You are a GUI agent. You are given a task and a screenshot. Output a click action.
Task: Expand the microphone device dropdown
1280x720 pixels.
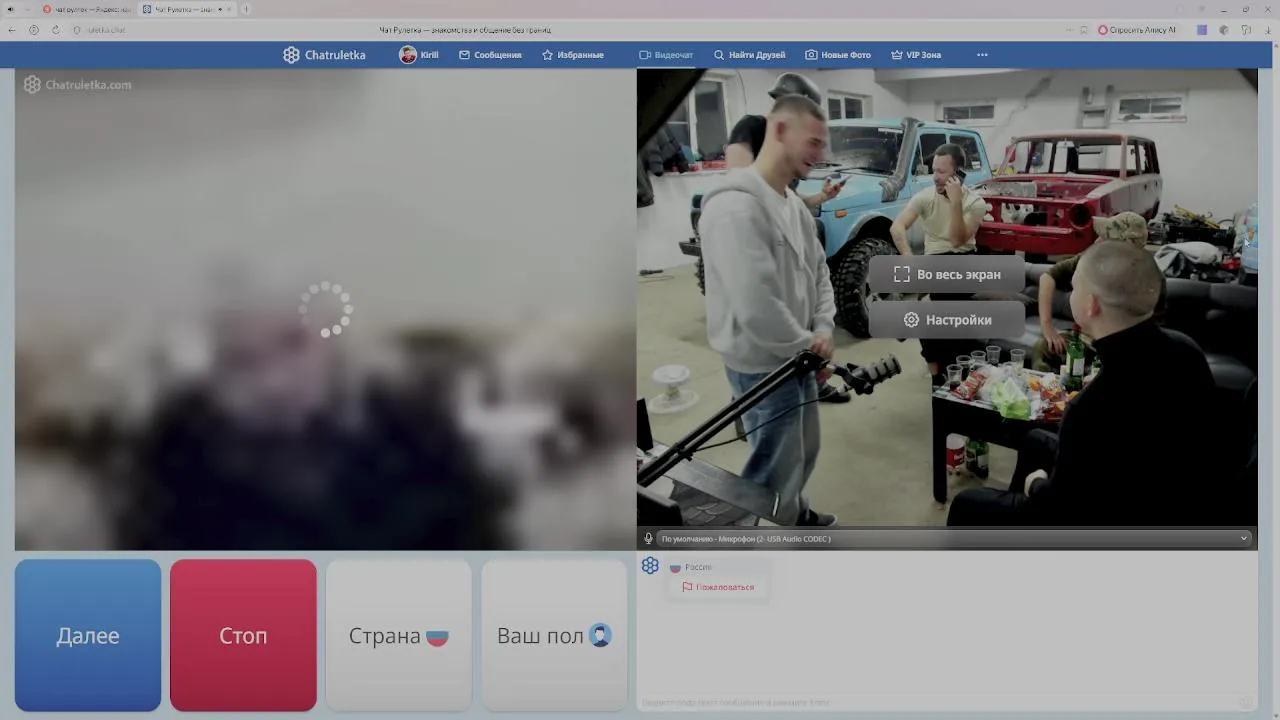point(953,539)
